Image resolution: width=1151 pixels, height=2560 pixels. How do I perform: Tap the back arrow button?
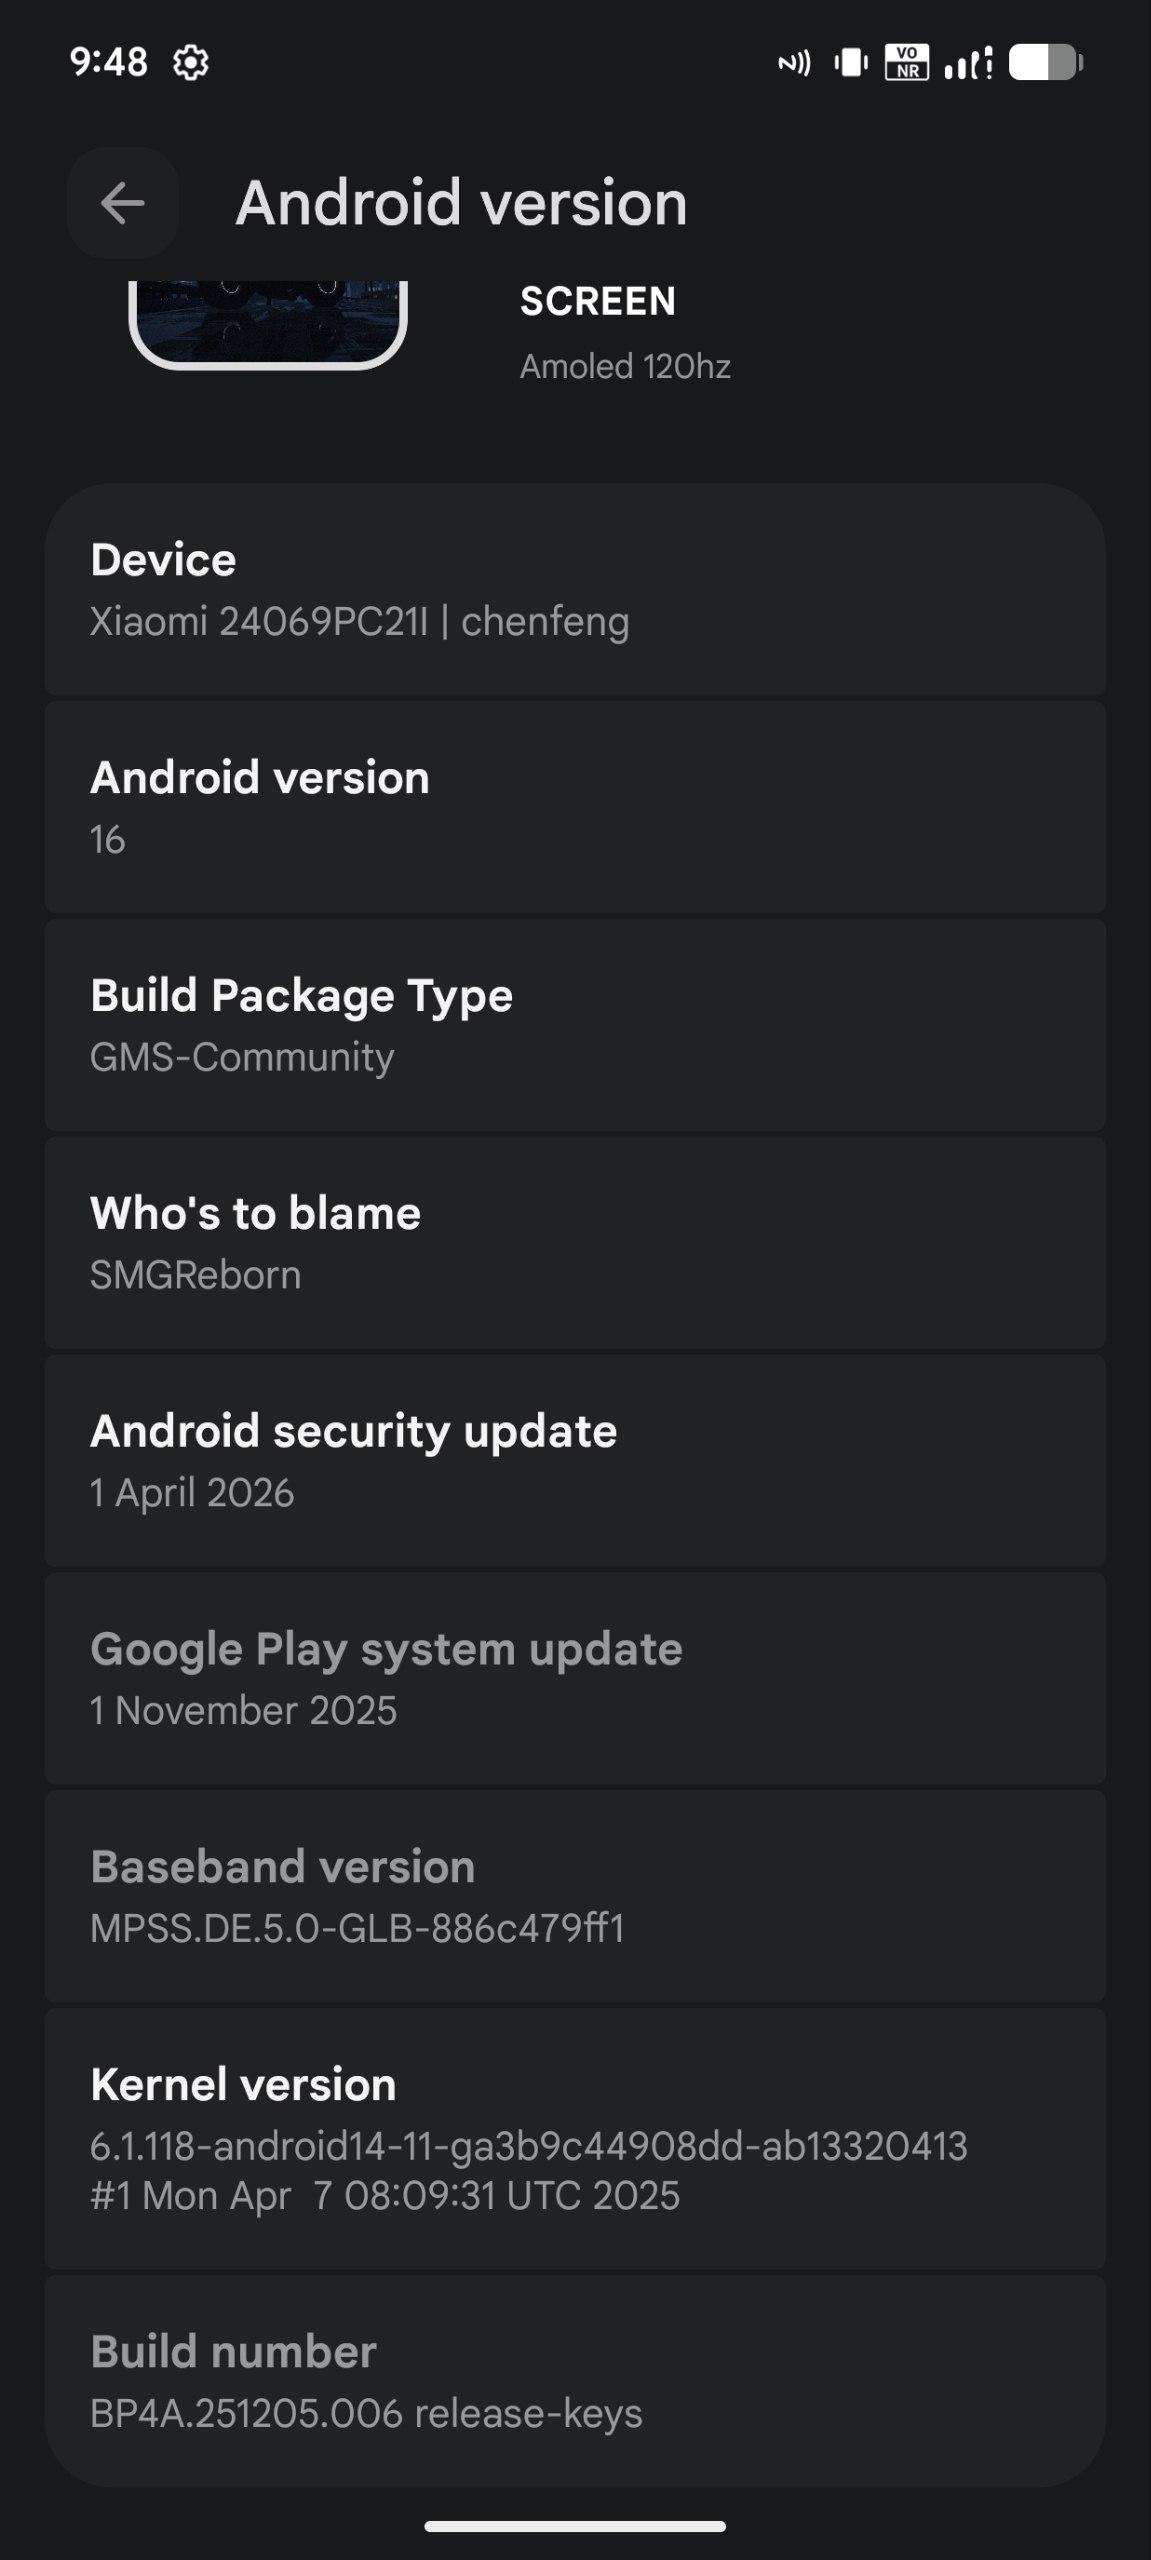[x=123, y=203]
